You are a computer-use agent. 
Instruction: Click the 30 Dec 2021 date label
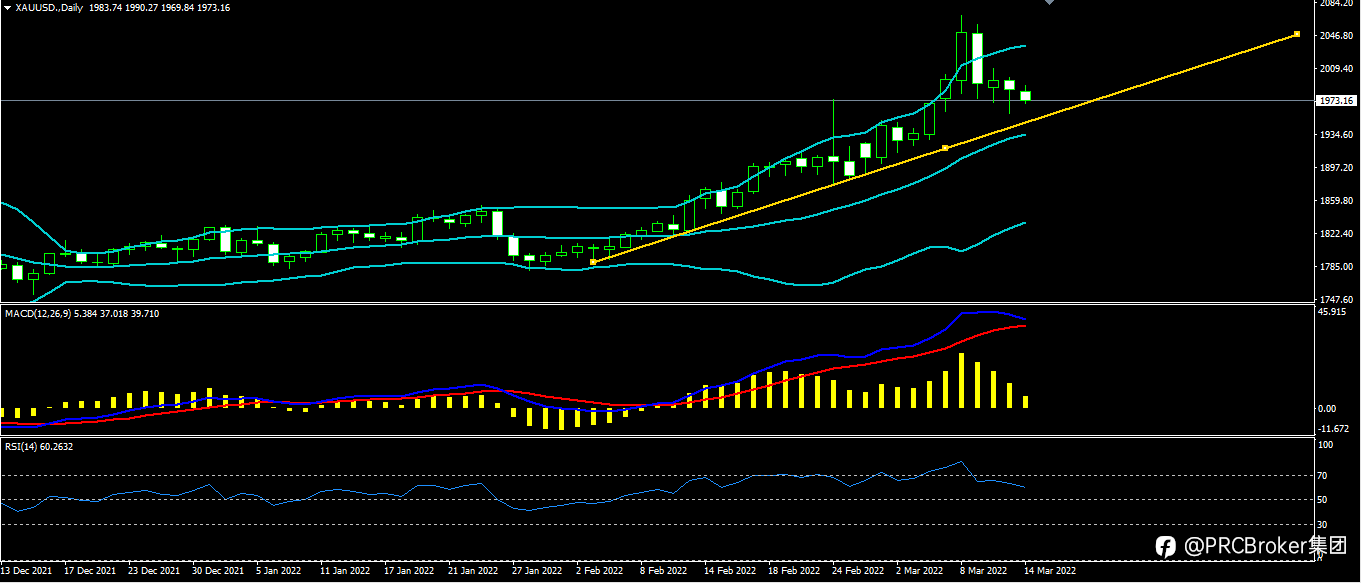point(218,571)
